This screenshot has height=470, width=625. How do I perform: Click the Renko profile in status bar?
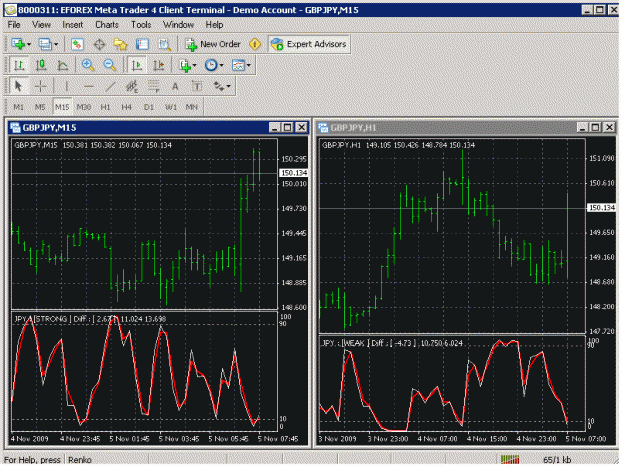[80, 460]
